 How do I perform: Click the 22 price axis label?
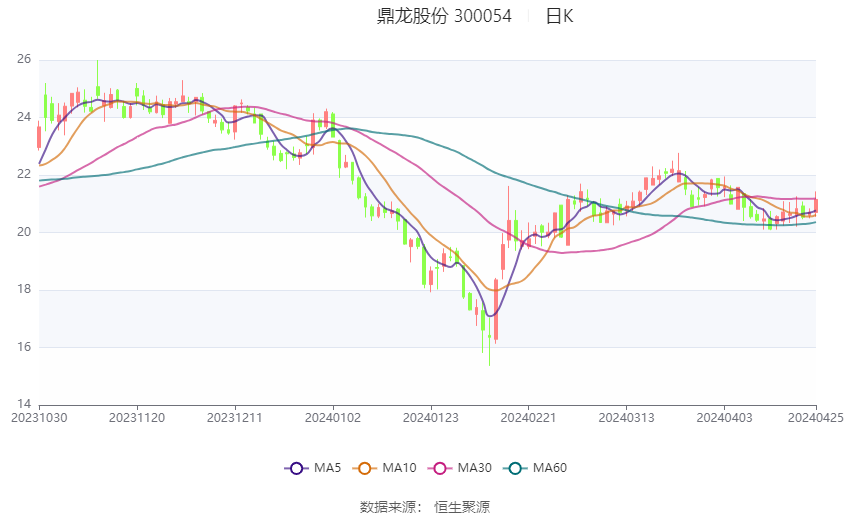coord(24,174)
